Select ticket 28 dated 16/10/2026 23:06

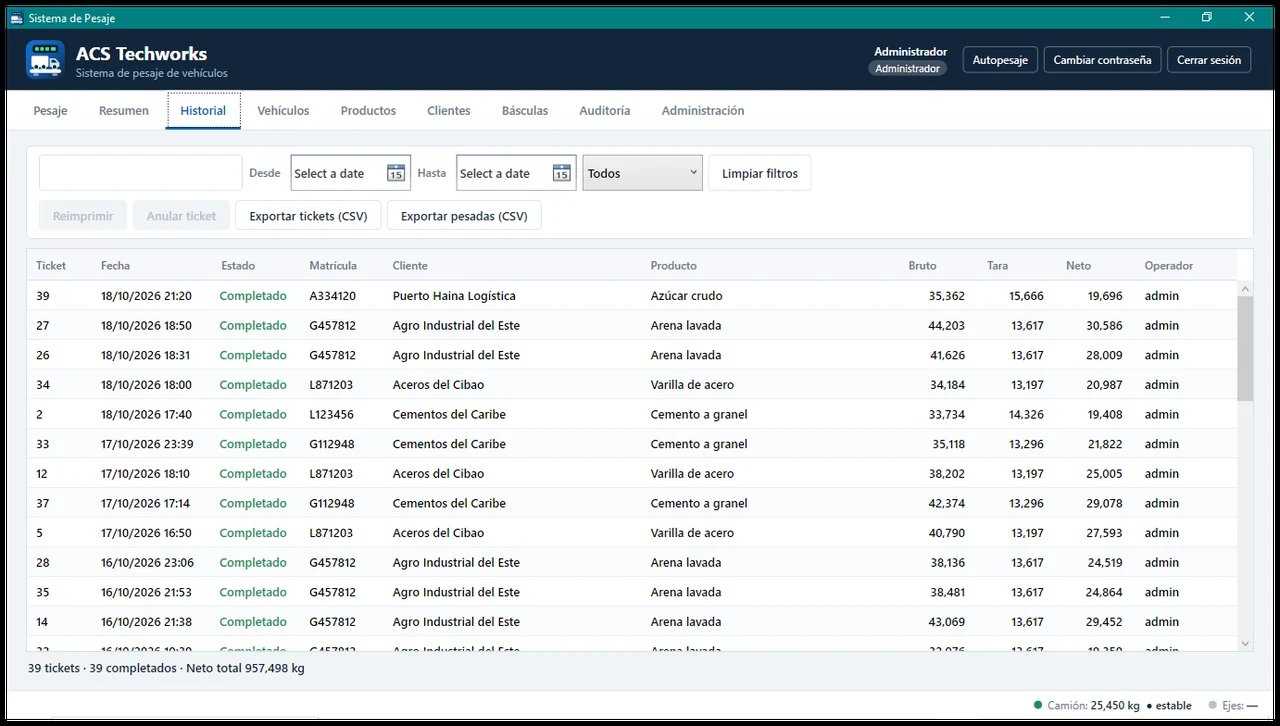[632, 563]
